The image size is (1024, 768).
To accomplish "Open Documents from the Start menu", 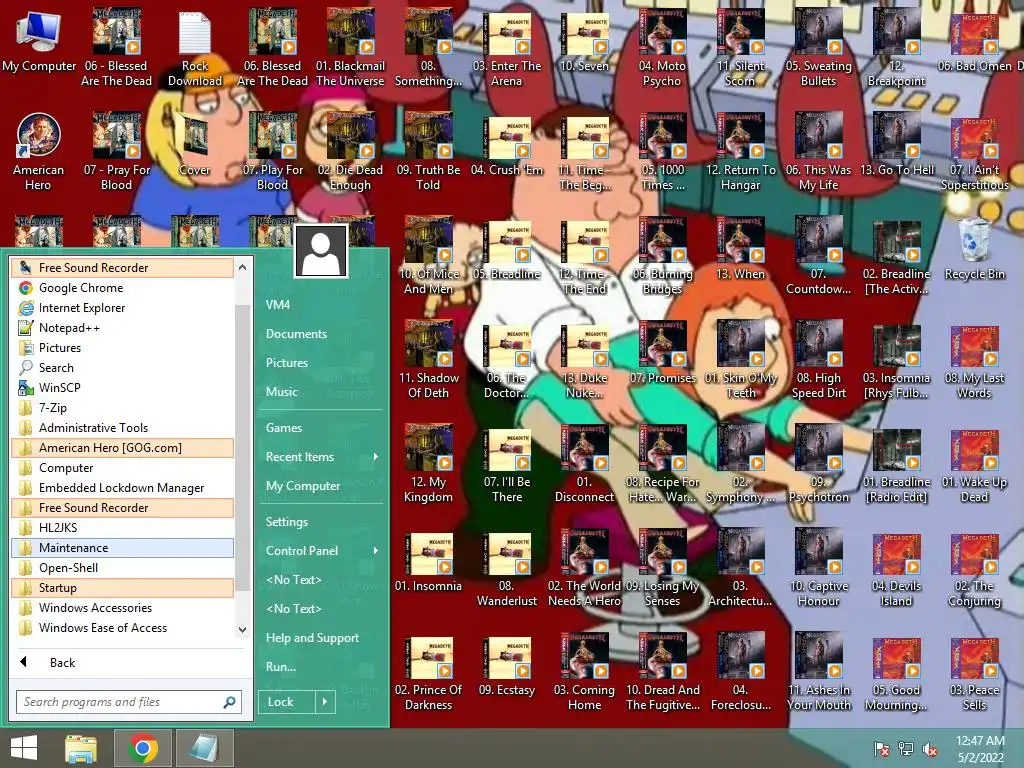I will point(321,334).
